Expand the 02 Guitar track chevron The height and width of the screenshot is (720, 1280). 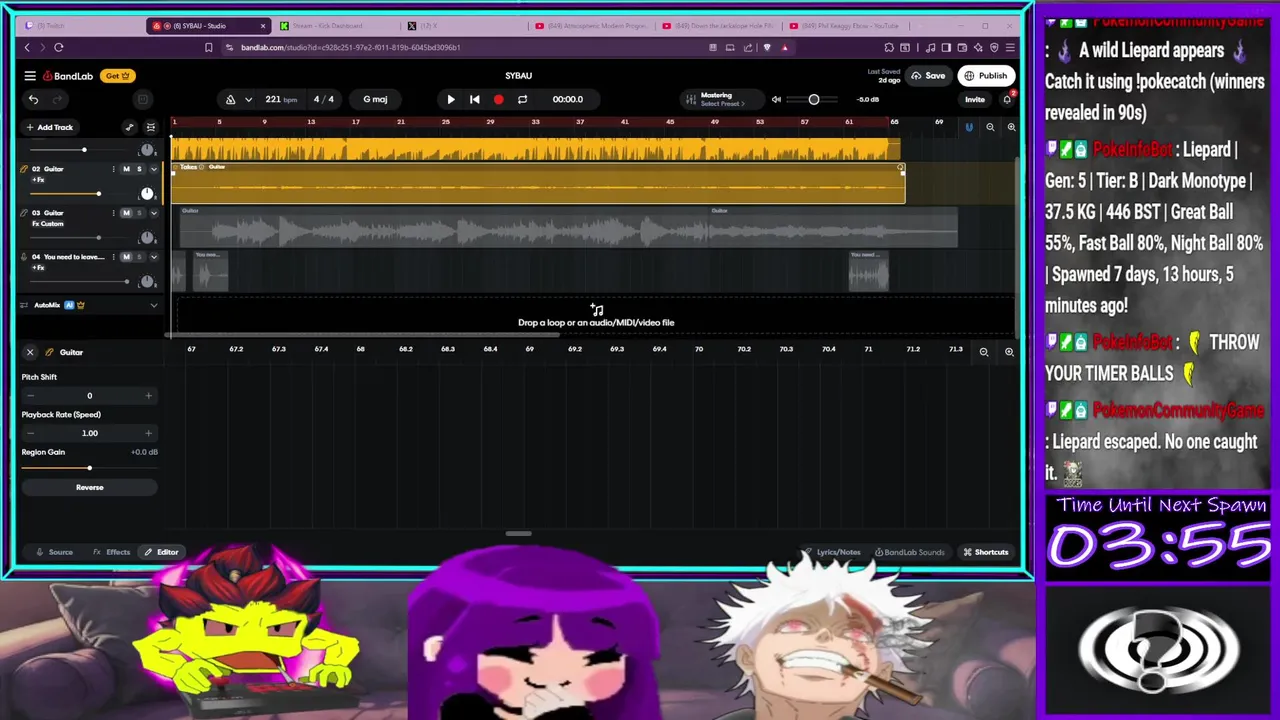153,169
